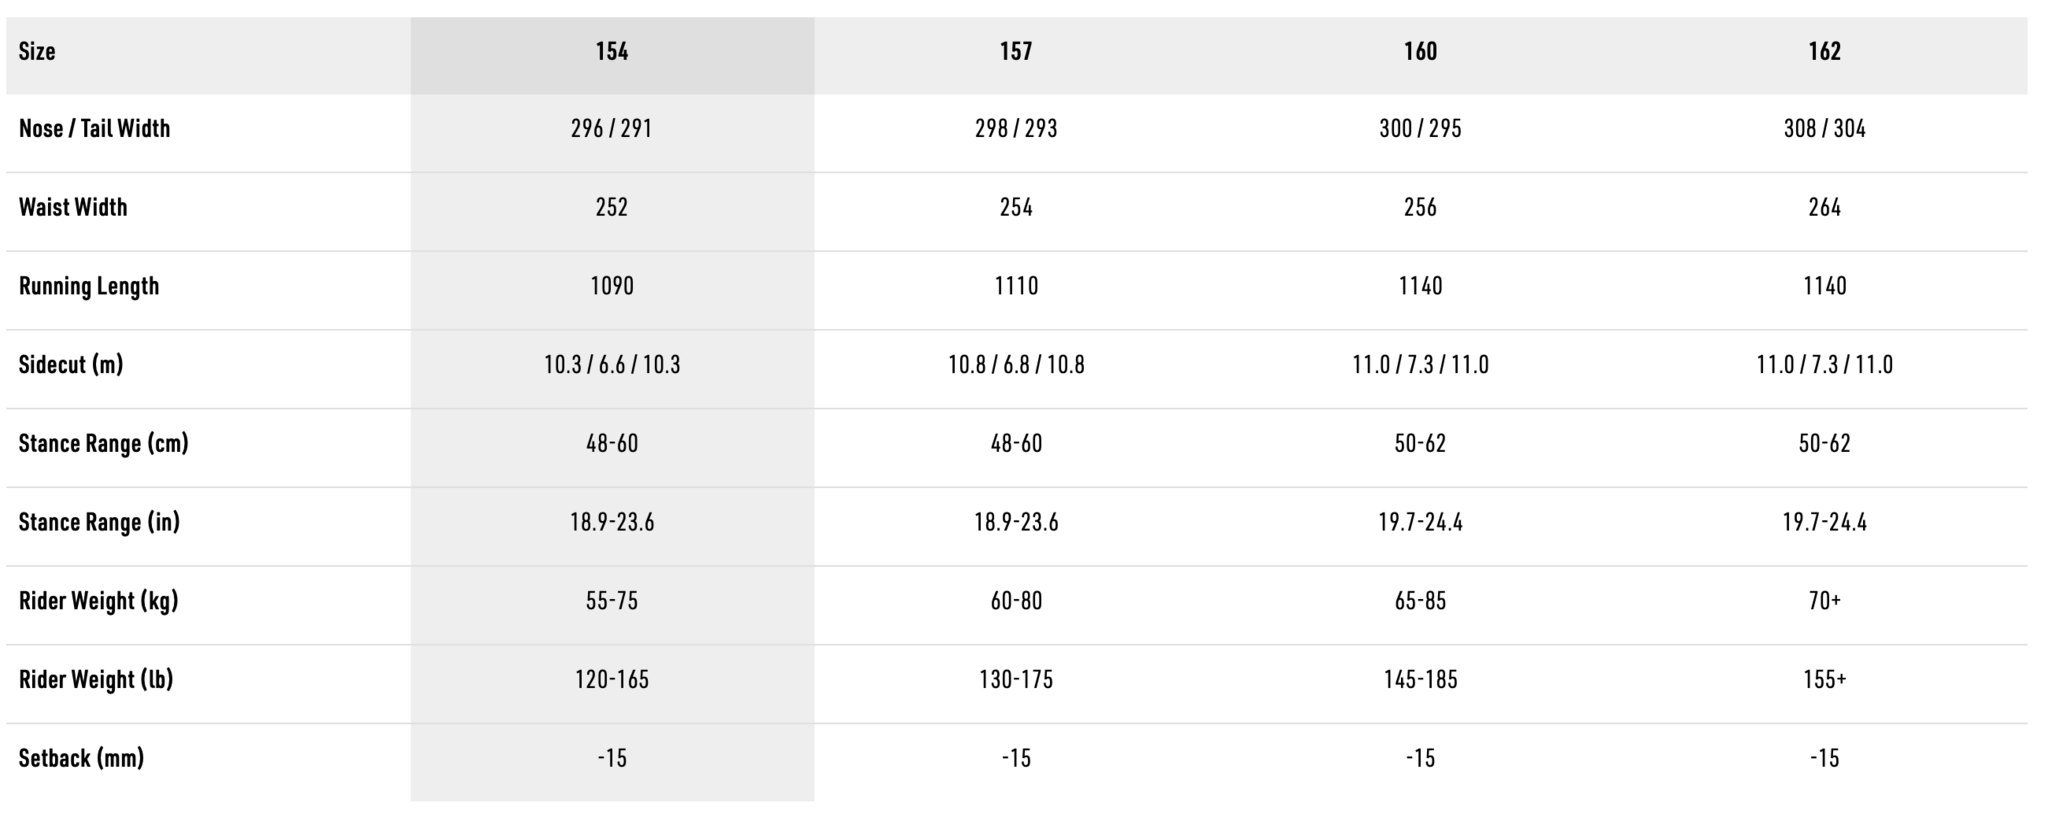Click the Stance Range (cm) label
This screenshot has width=2048, height=836.
(103, 443)
